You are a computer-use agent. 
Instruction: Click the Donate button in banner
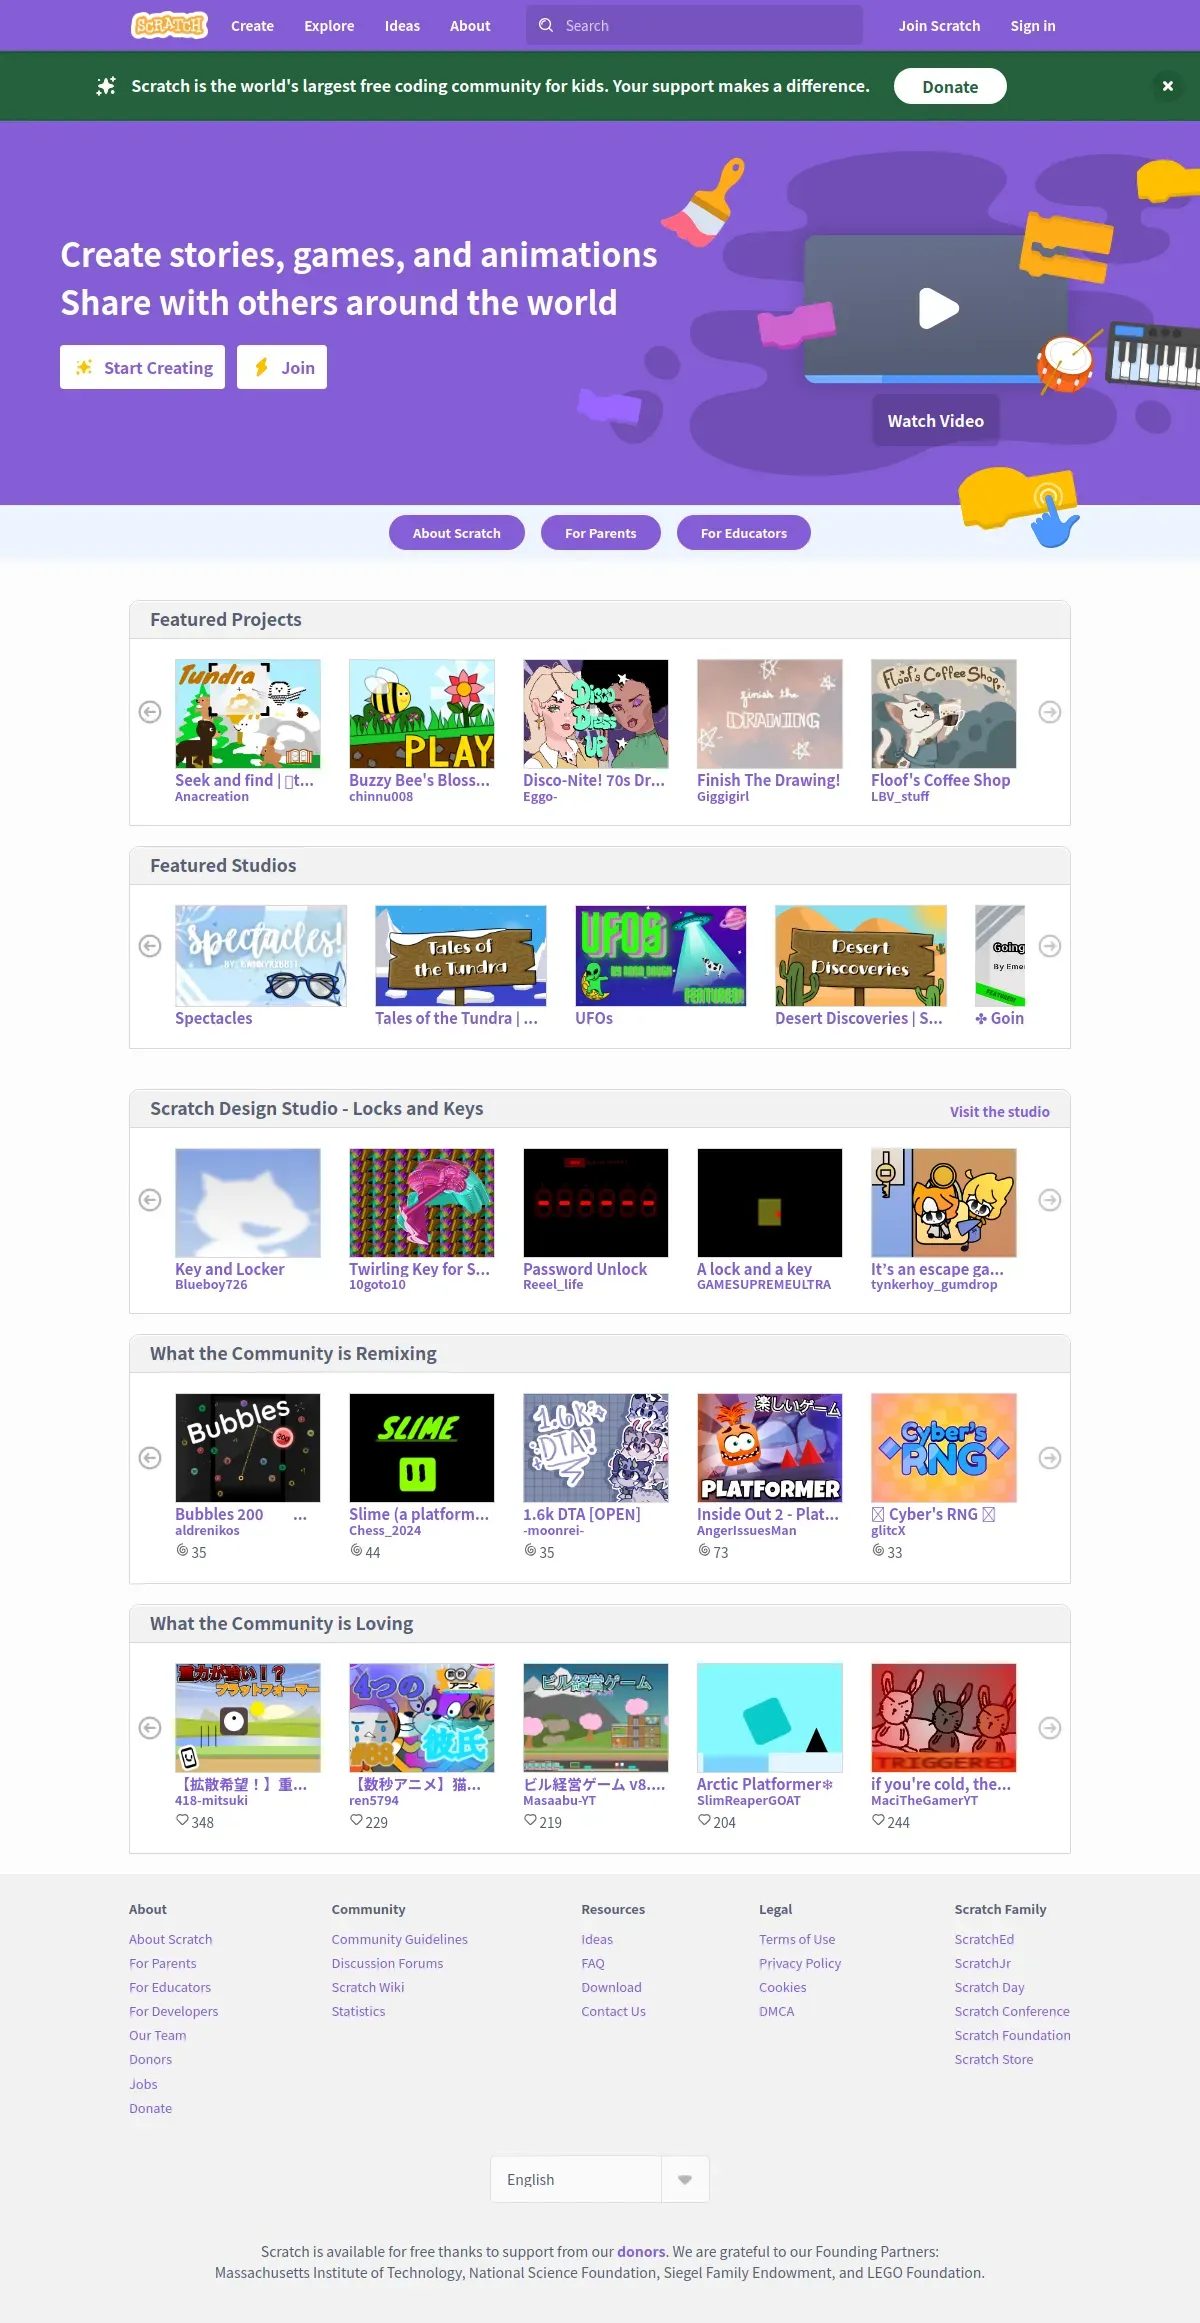click(950, 86)
